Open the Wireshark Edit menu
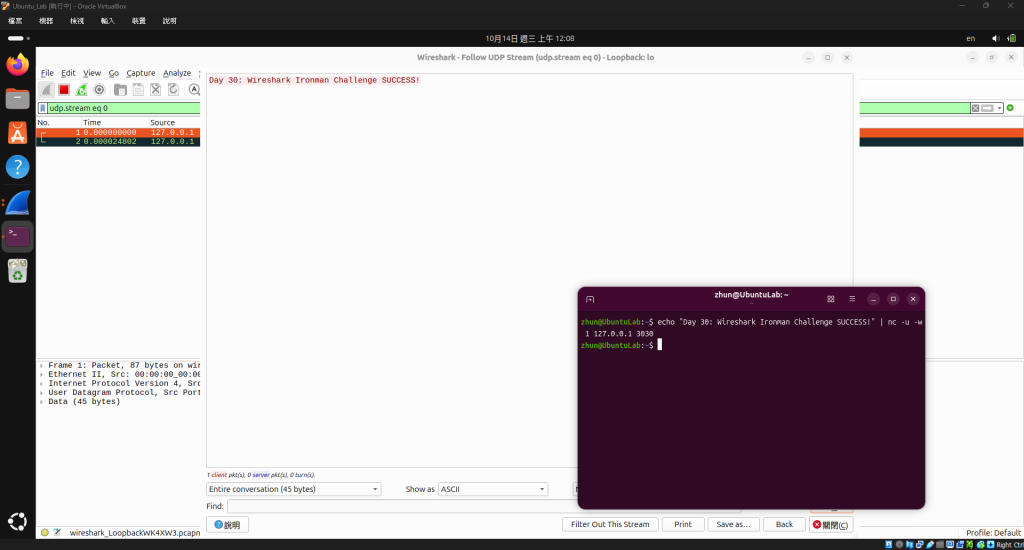 coord(68,73)
